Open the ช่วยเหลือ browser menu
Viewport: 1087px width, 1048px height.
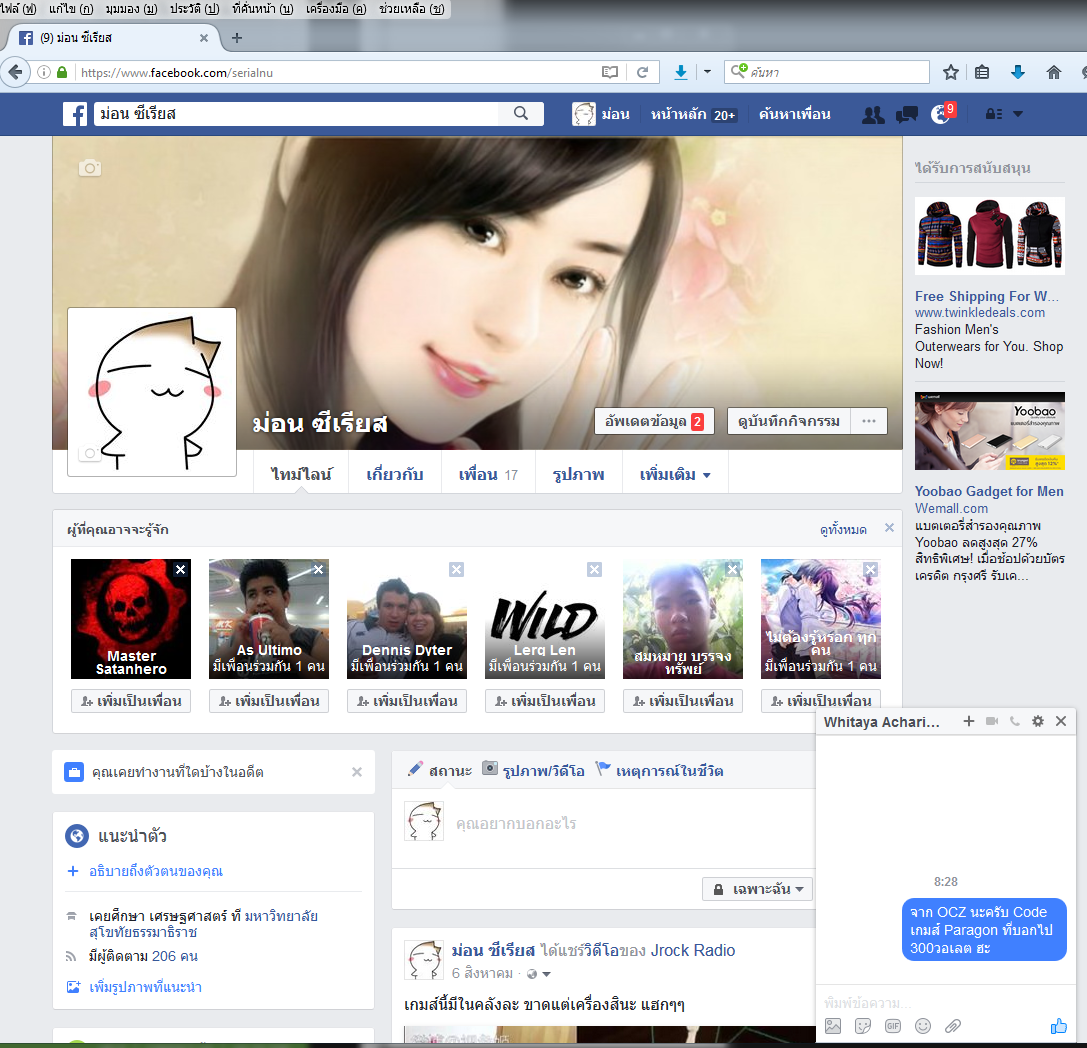(x=412, y=9)
